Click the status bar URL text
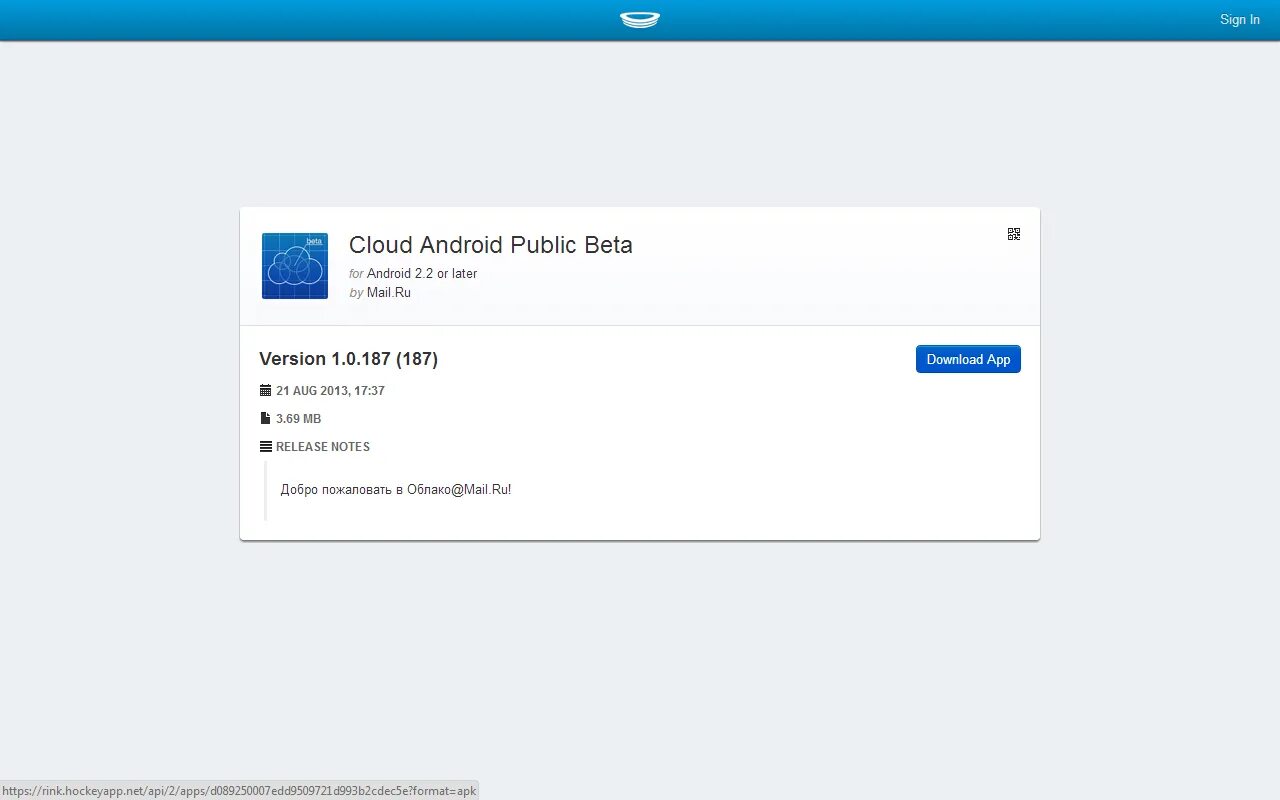This screenshot has height=800, width=1280. (x=239, y=791)
